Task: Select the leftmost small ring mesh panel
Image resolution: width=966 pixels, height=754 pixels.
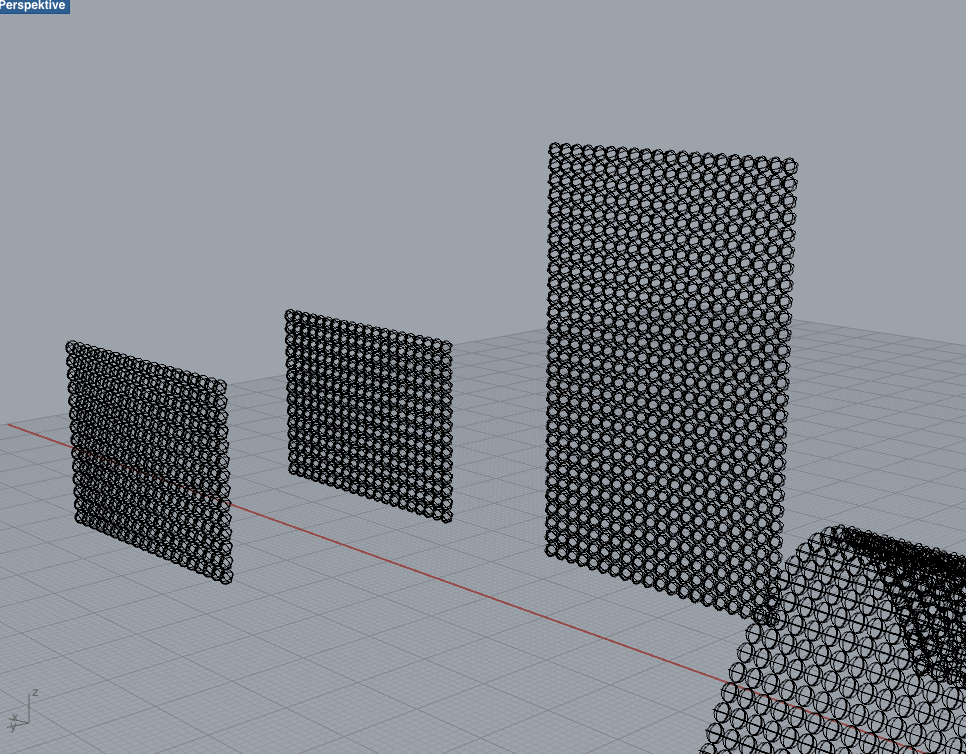Action: click(149, 461)
